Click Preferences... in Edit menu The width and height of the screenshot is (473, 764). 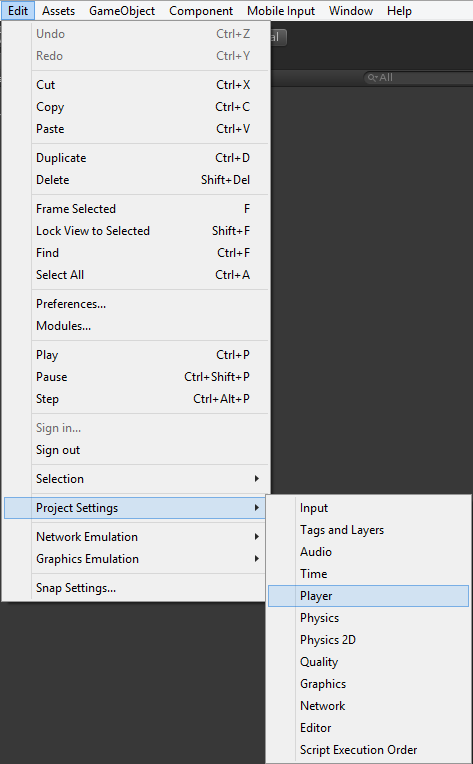pos(135,304)
